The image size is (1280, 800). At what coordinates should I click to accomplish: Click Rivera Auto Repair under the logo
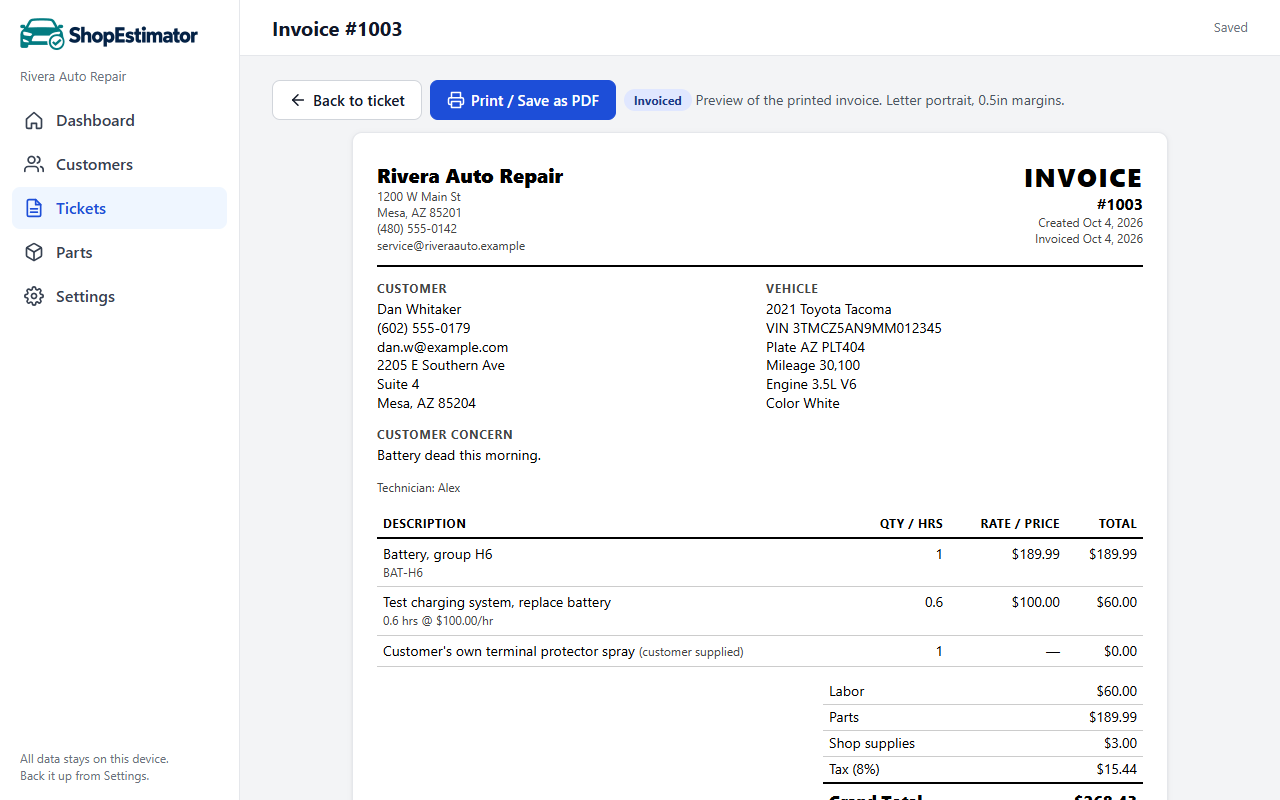(x=73, y=77)
